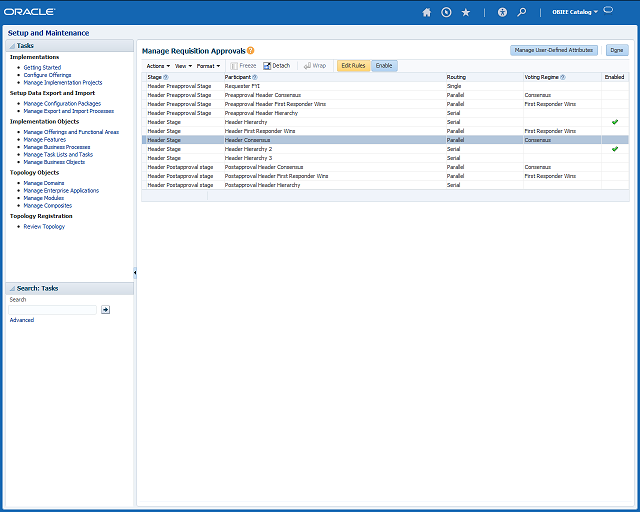Sort by Routing column header
The height and width of the screenshot is (512, 640).
point(456,77)
